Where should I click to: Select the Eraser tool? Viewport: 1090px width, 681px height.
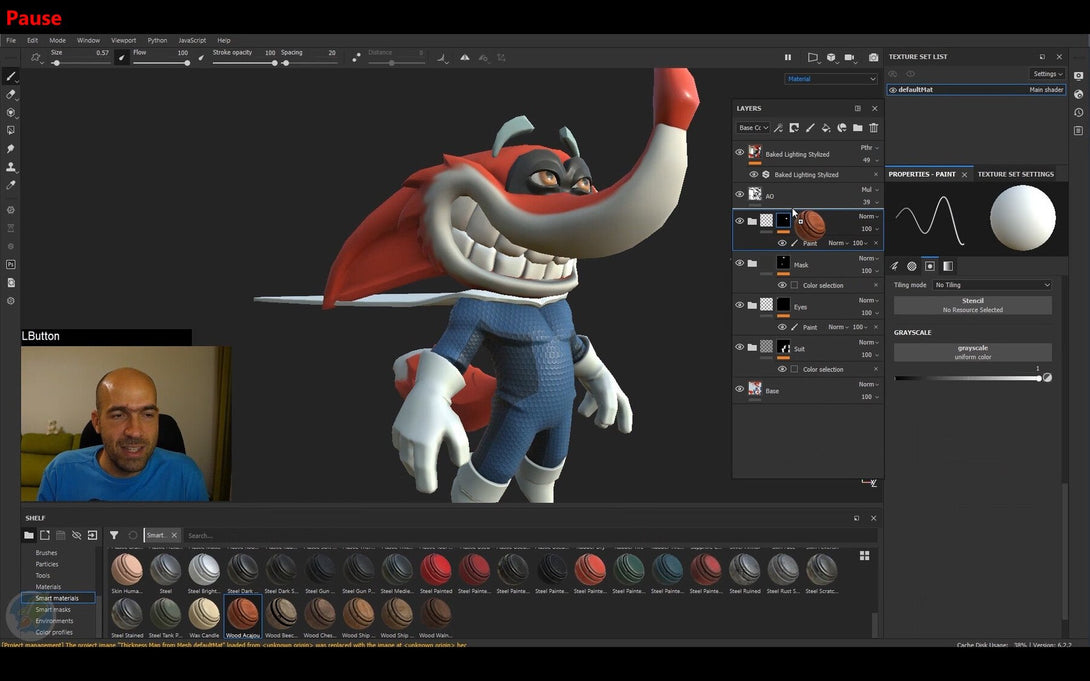click(x=10, y=95)
